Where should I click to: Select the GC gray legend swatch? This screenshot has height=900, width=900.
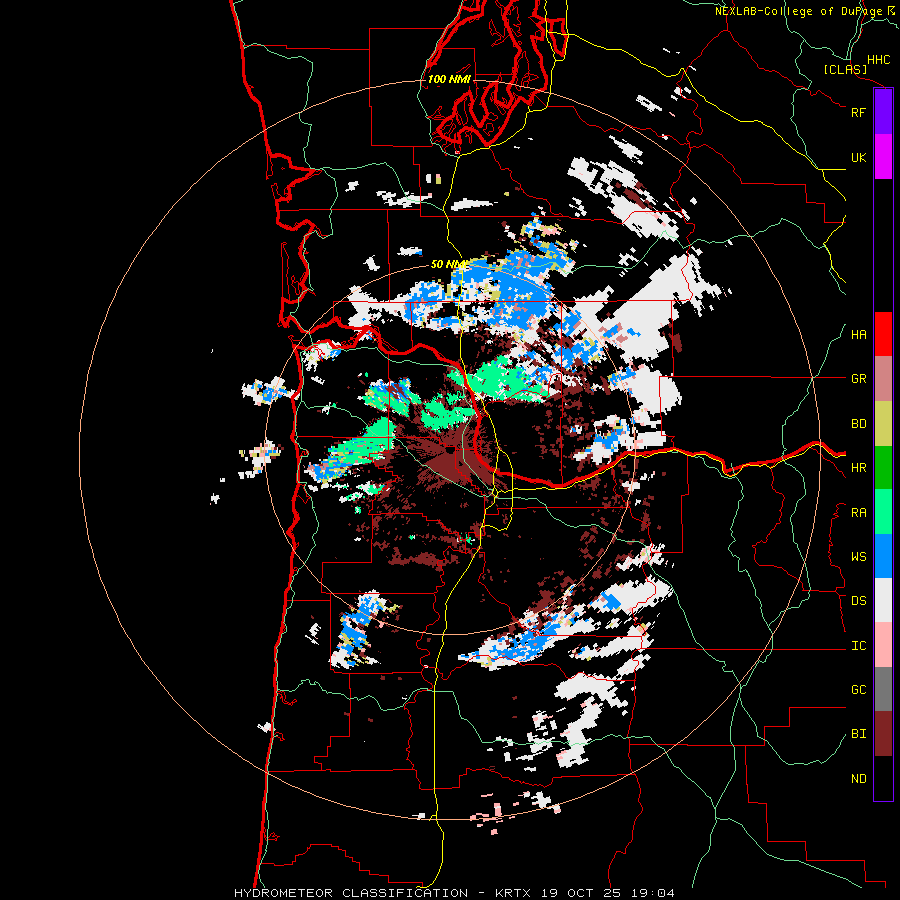(x=883, y=689)
